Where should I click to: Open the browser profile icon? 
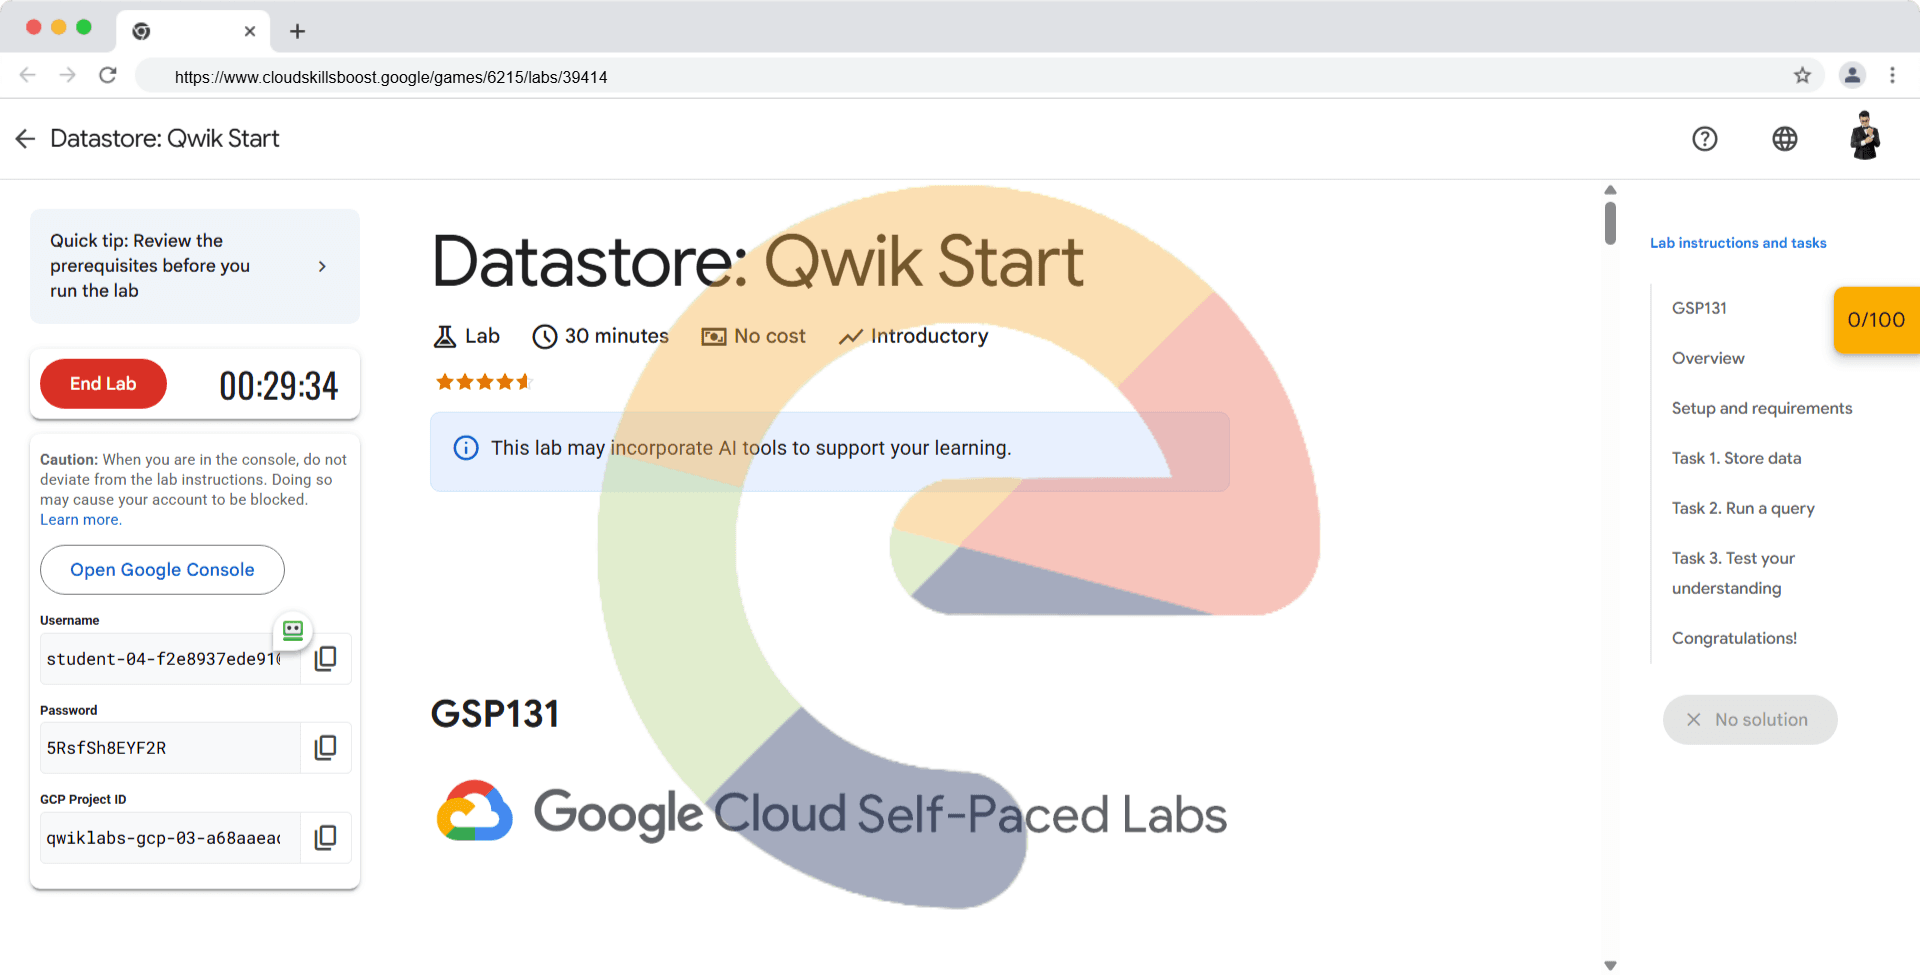pos(1852,75)
